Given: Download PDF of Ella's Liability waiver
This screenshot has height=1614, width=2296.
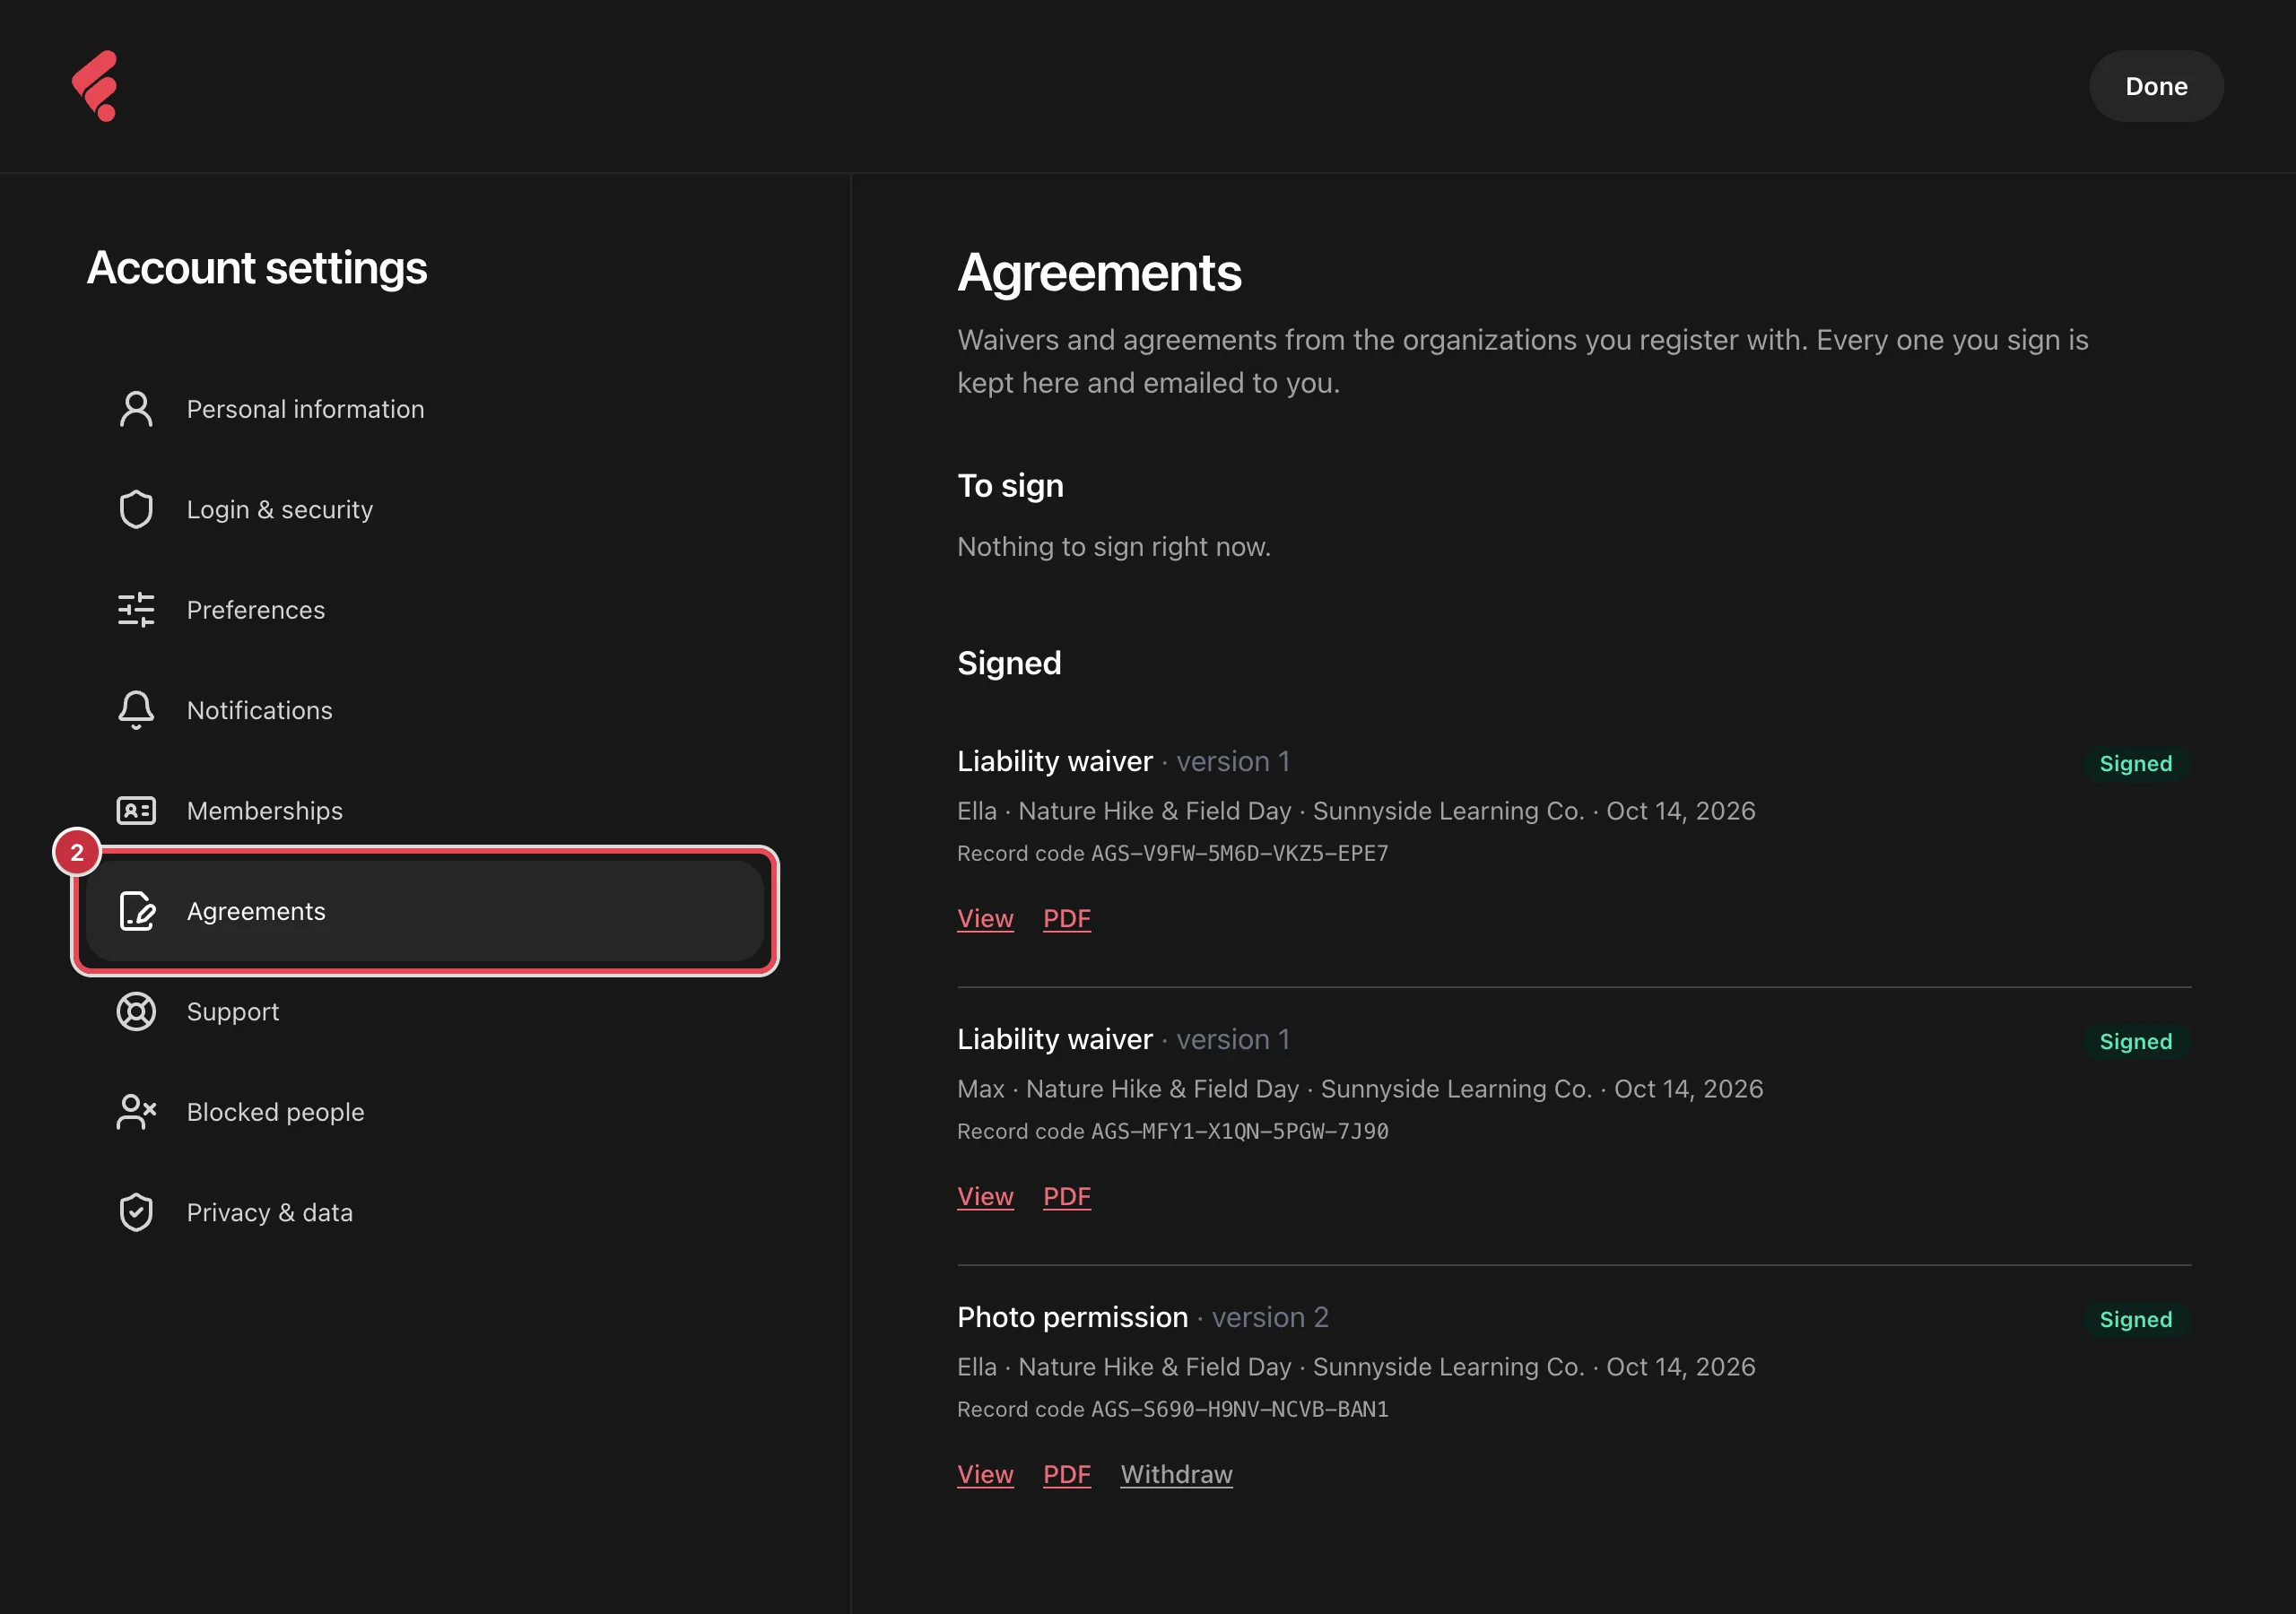Looking at the screenshot, I should click(x=1066, y=918).
